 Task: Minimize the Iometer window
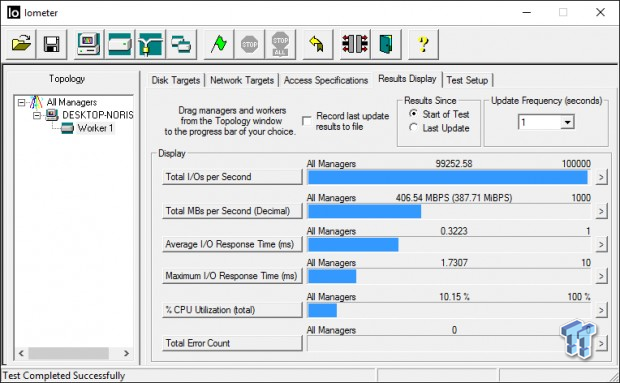click(526, 13)
